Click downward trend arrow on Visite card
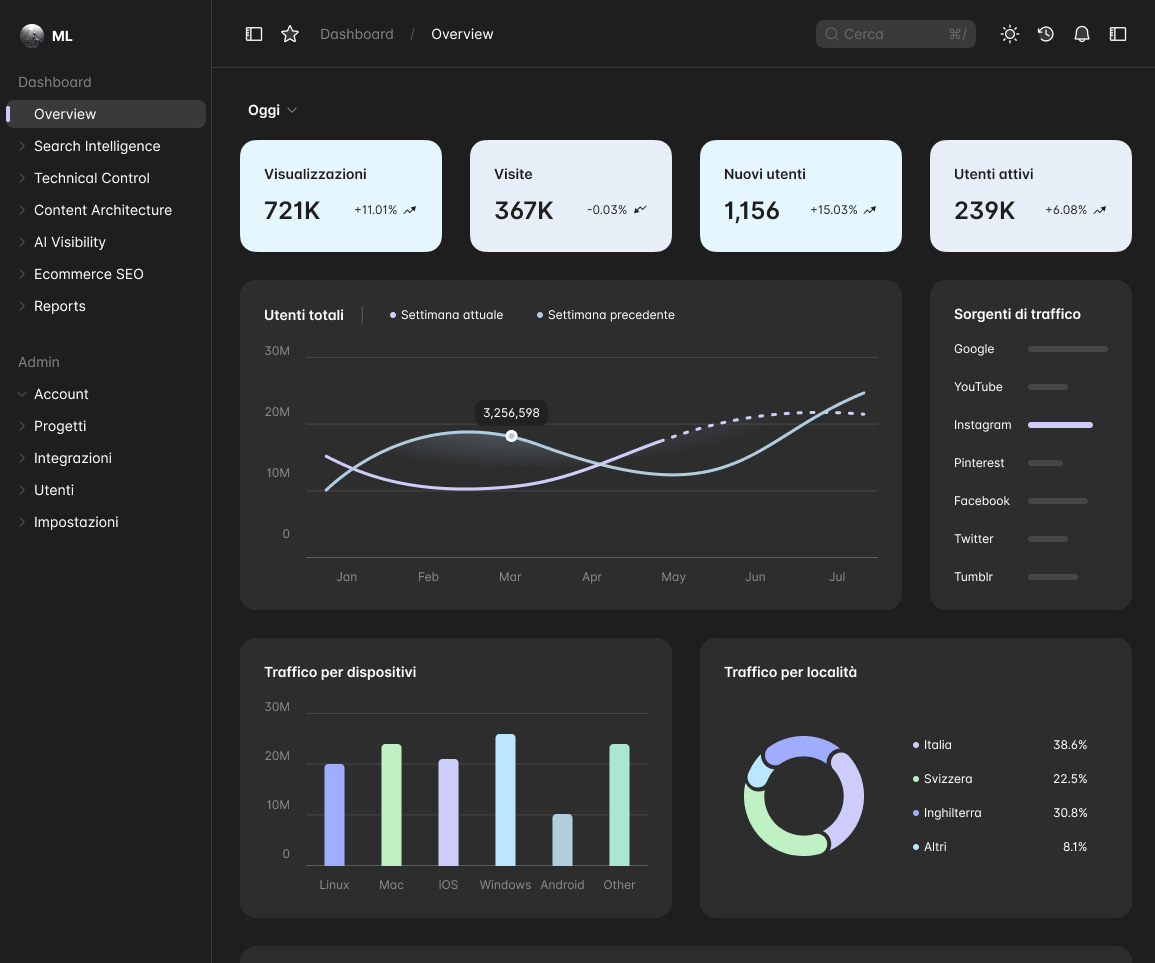This screenshot has width=1155, height=963. click(640, 210)
